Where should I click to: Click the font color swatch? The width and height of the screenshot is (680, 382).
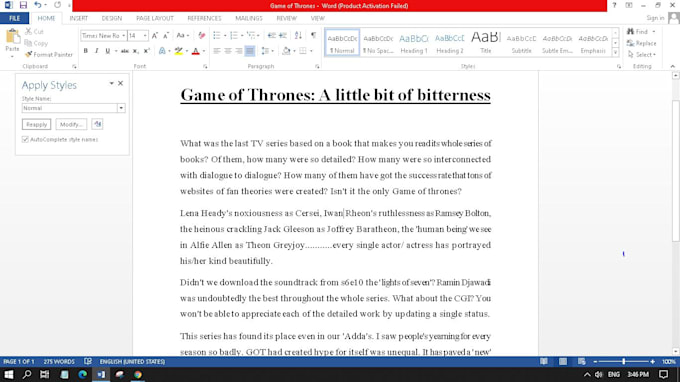(196, 51)
